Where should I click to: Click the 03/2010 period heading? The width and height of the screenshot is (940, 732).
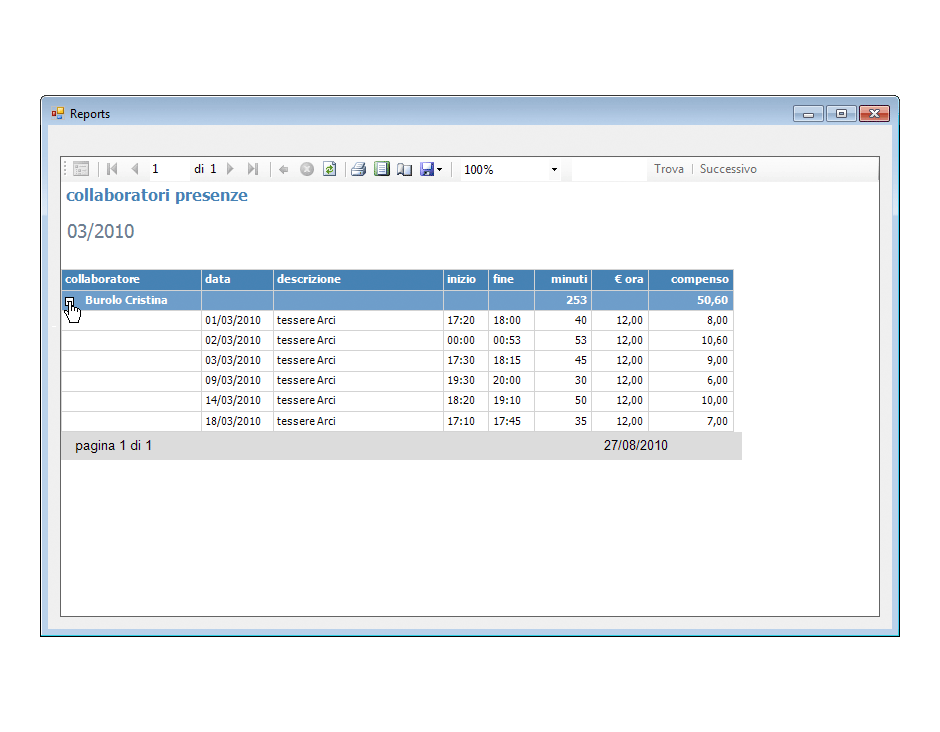click(x=101, y=231)
